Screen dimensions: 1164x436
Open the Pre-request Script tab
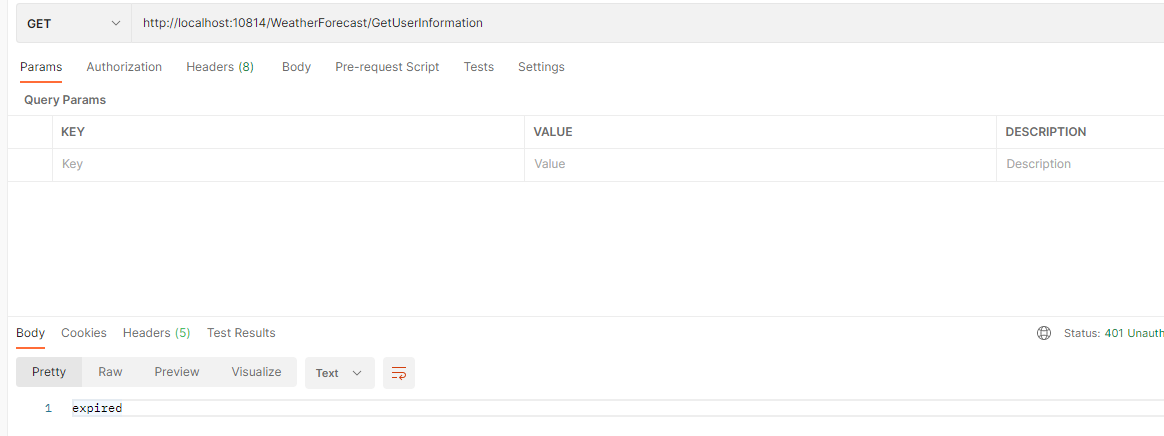coord(387,67)
